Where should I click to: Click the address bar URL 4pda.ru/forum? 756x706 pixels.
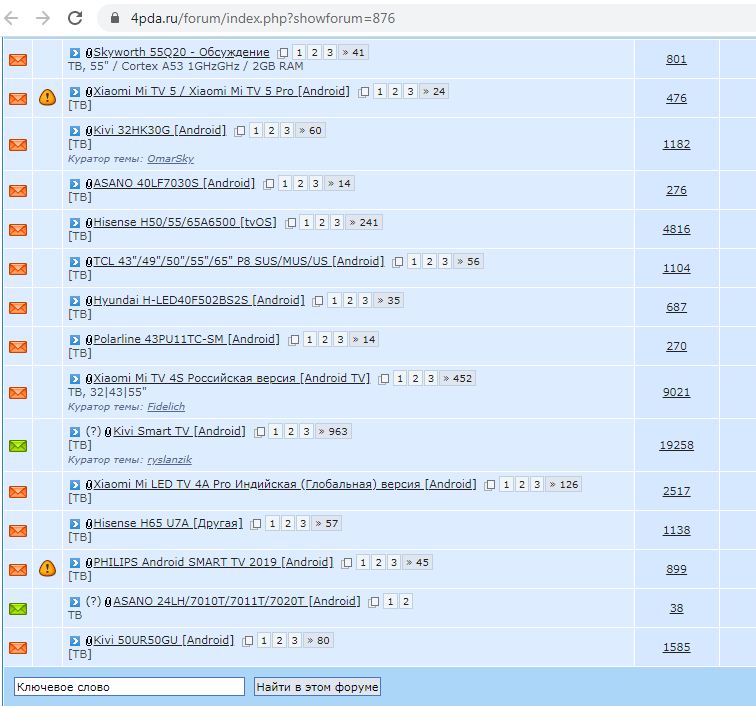tap(263, 18)
